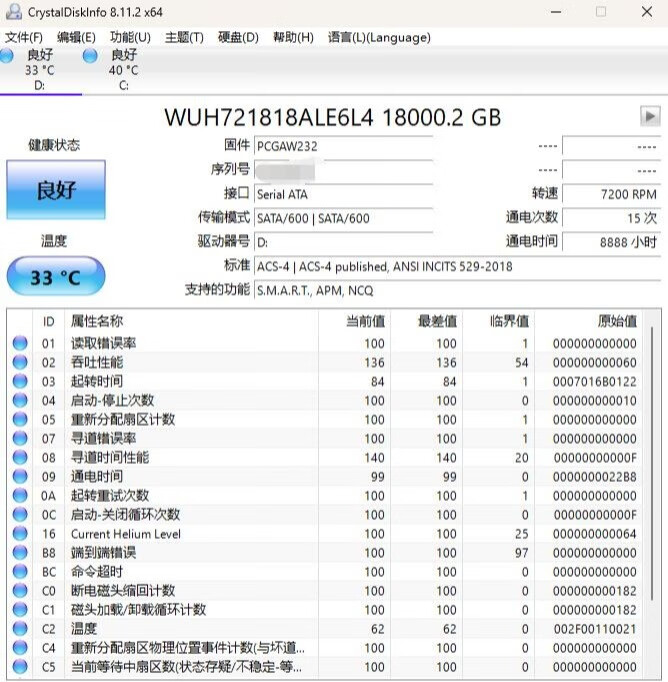Viewport: 668px width, 682px height.
Task: Click the Serial ATA interface field
Action: (344, 194)
